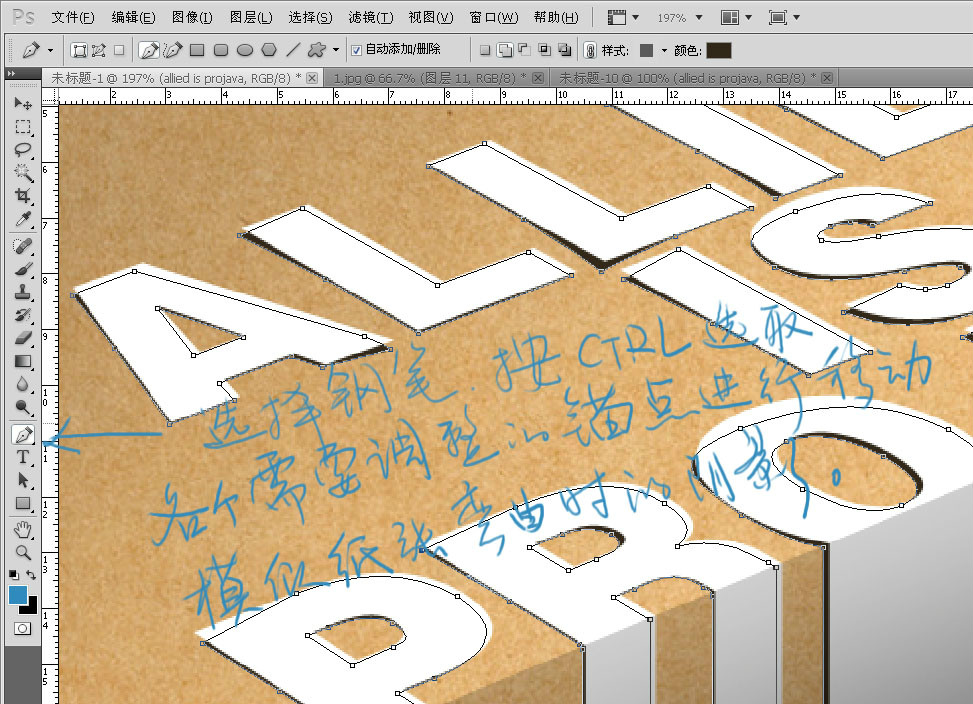Select the Rectangle shape tool in toolbox
973x704 pixels.
[x=23, y=503]
